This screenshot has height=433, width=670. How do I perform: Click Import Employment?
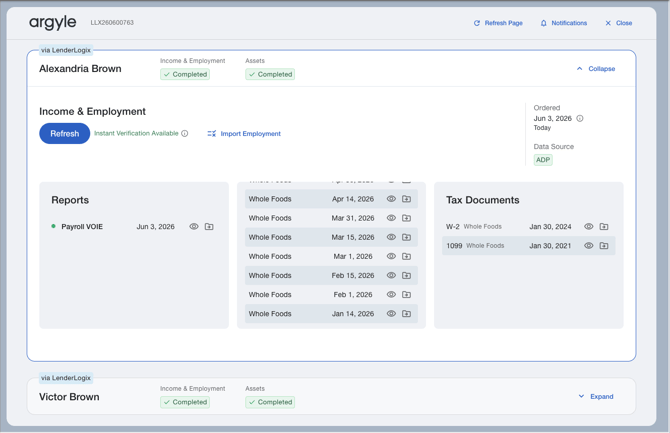[244, 134]
